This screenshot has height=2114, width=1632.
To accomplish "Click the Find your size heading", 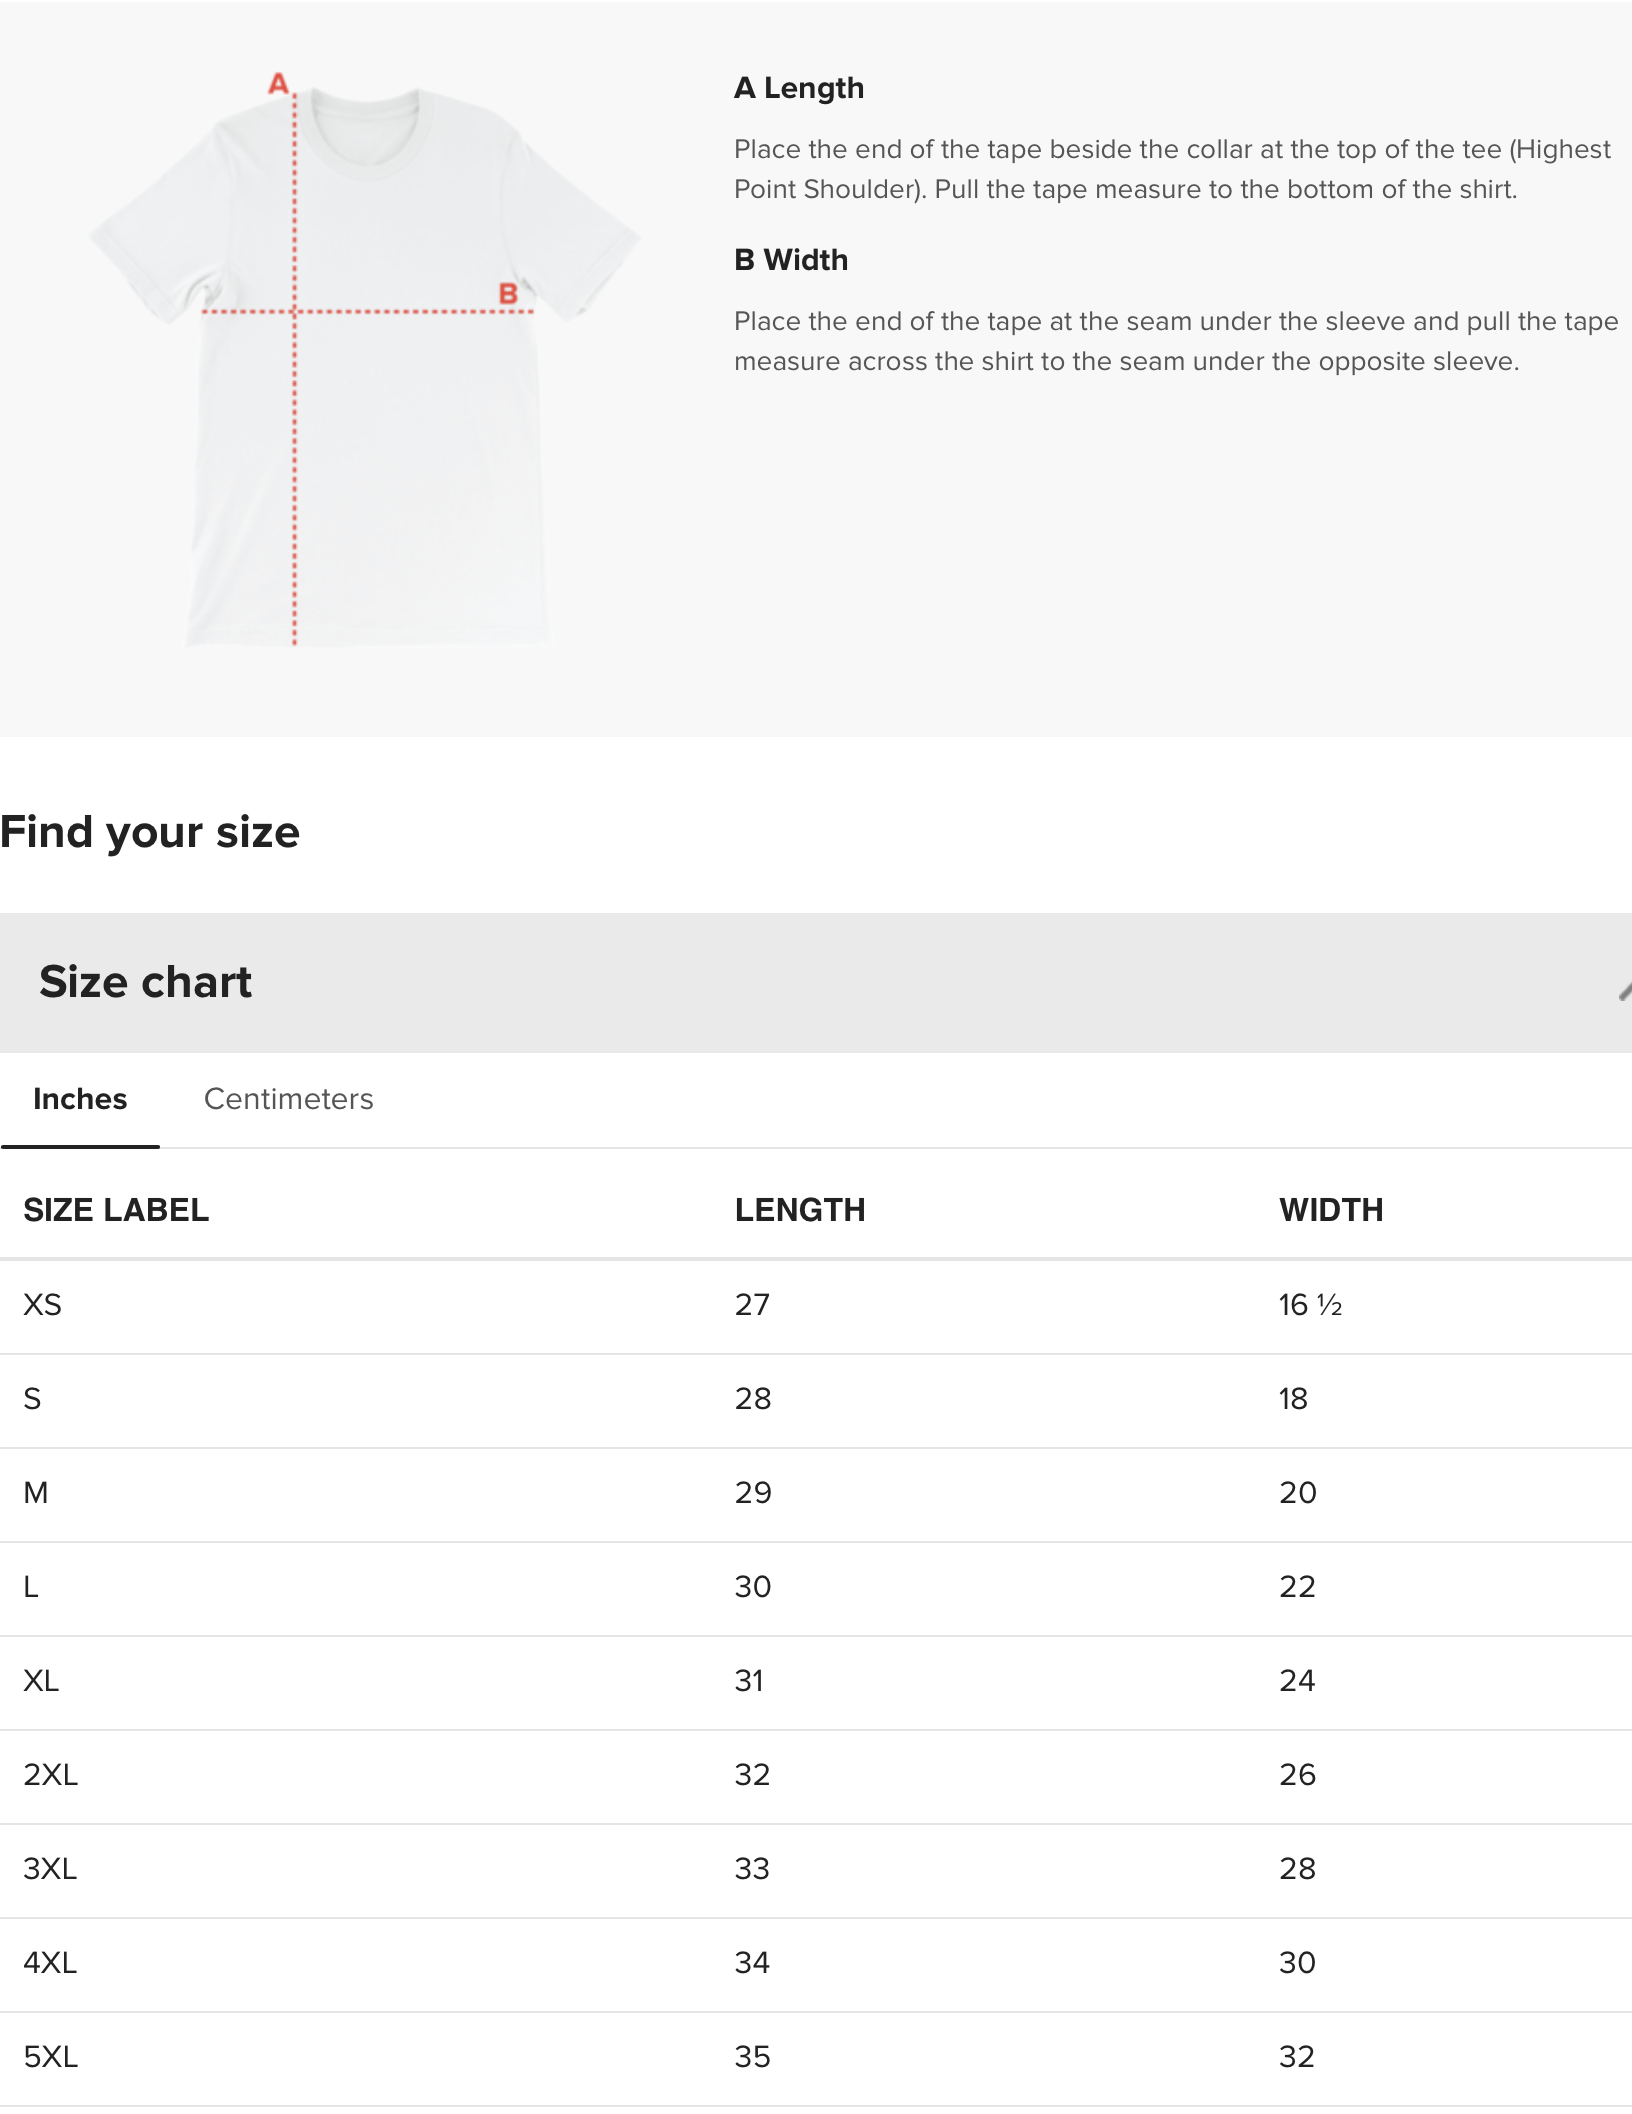I will coord(150,832).
